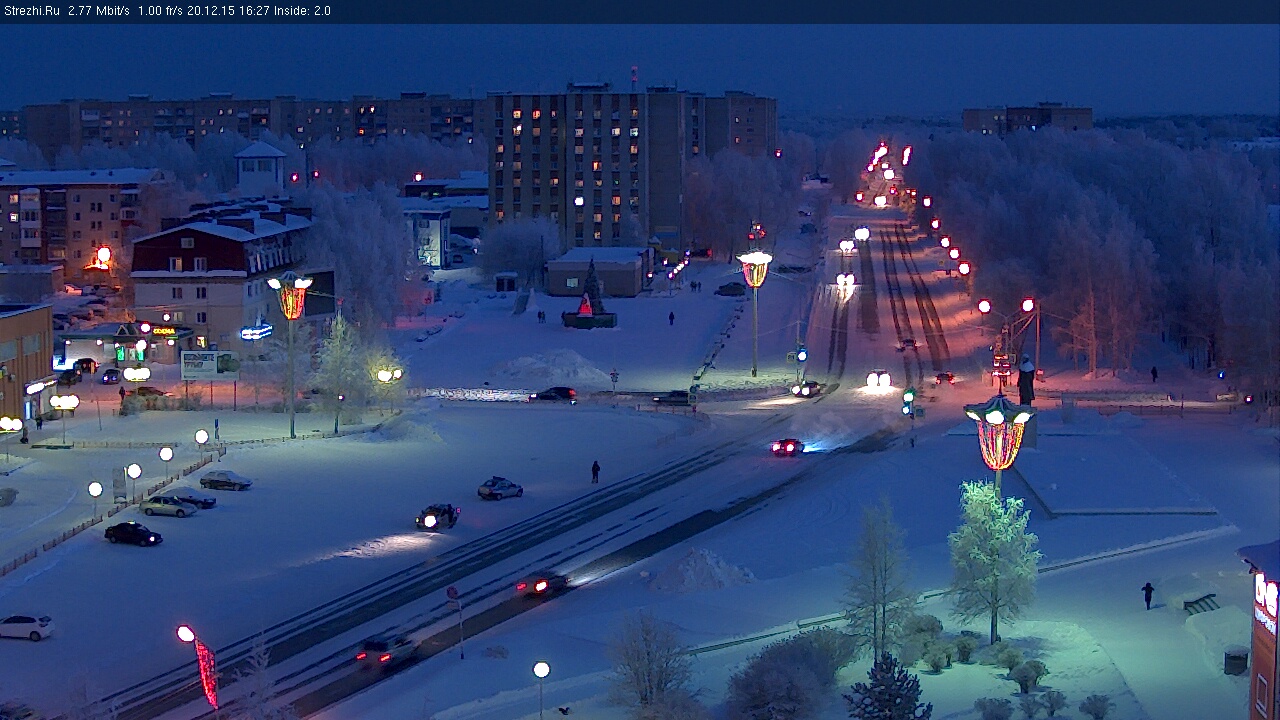
Task: Click the 16:27 timestamp
Action: 255,11
